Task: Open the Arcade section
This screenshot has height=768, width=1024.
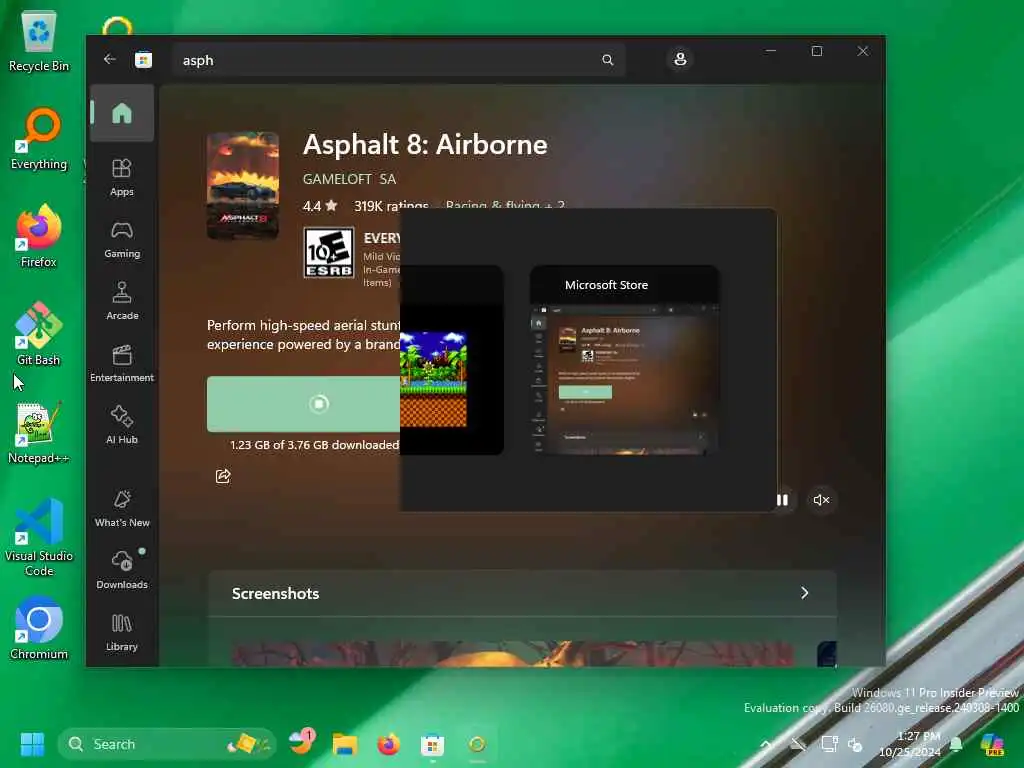Action: pos(122,301)
